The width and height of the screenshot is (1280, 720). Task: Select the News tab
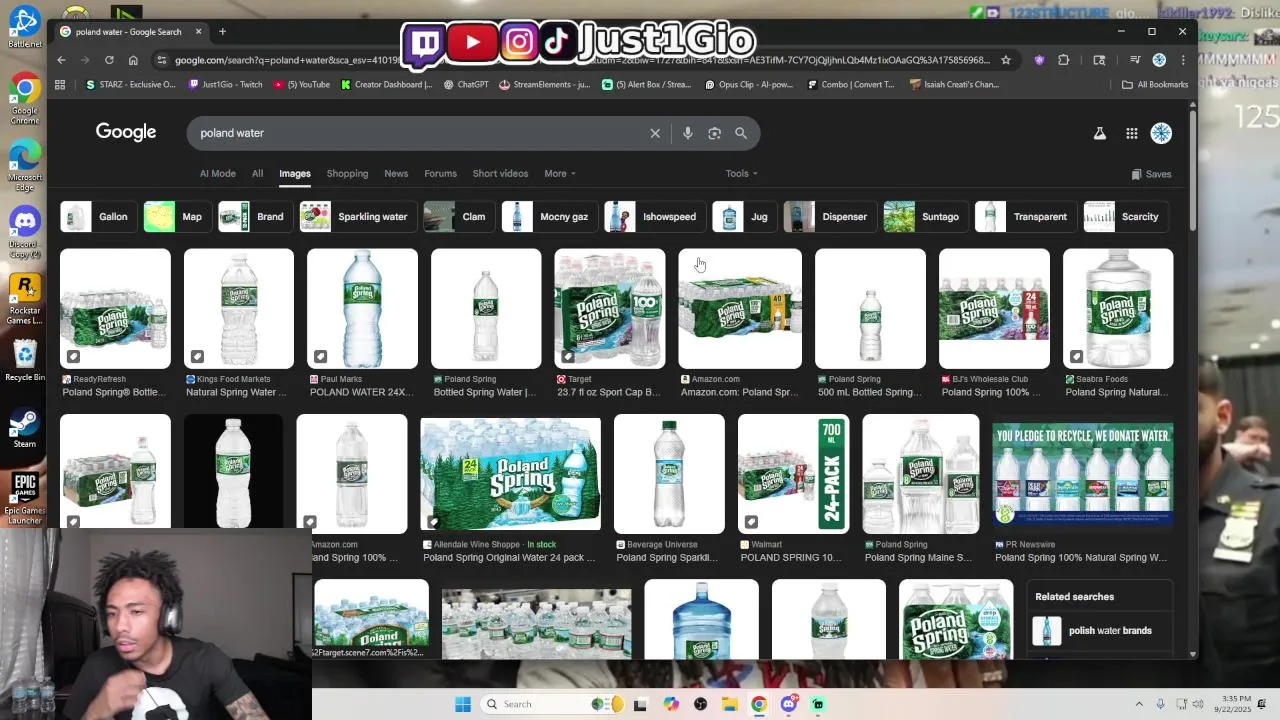pos(396,174)
